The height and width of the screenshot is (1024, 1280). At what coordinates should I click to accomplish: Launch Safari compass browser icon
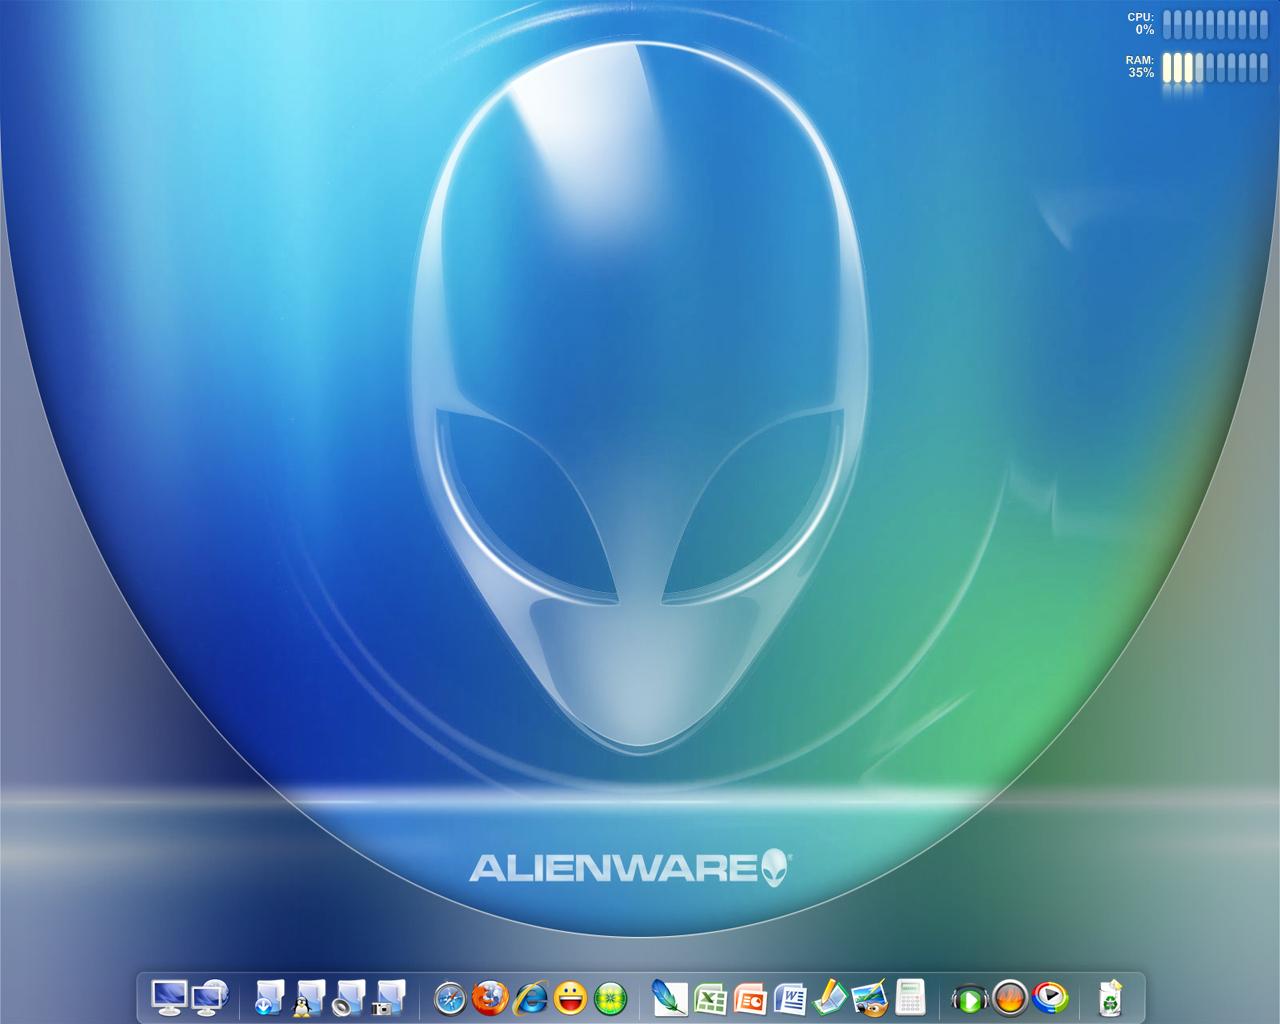[450, 997]
